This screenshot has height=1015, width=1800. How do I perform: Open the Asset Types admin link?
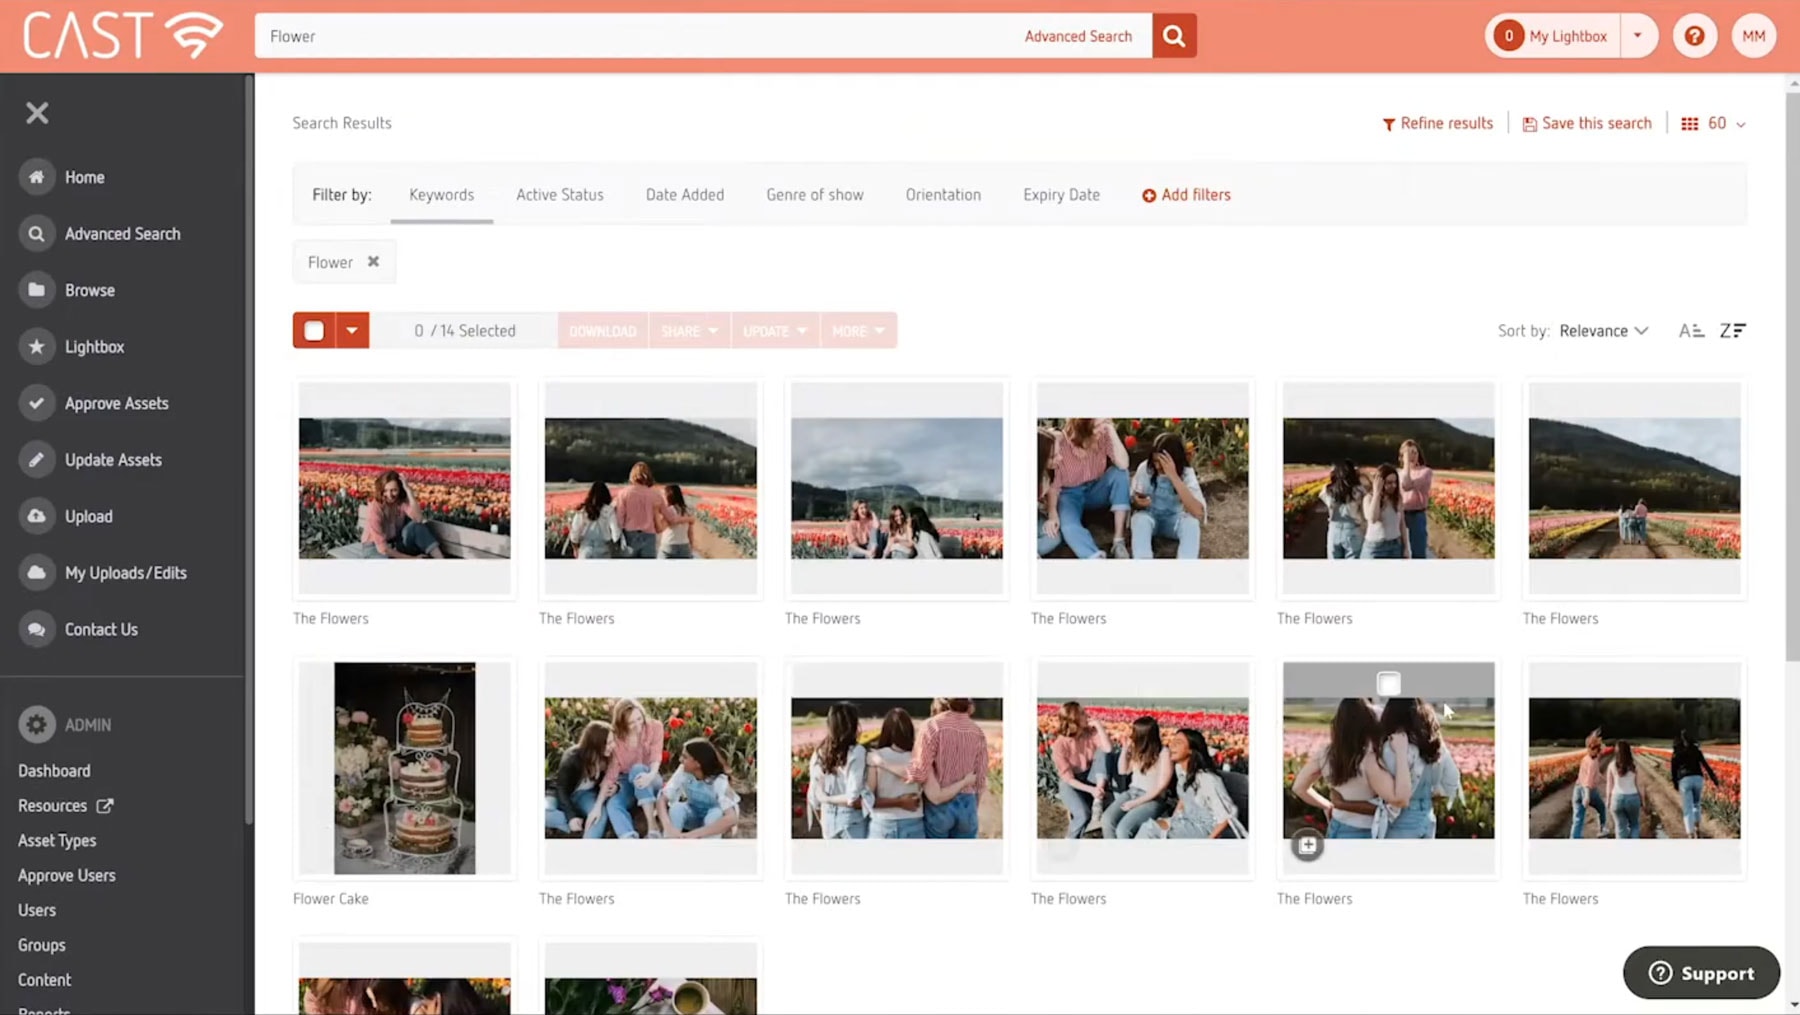tap(57, 841)
